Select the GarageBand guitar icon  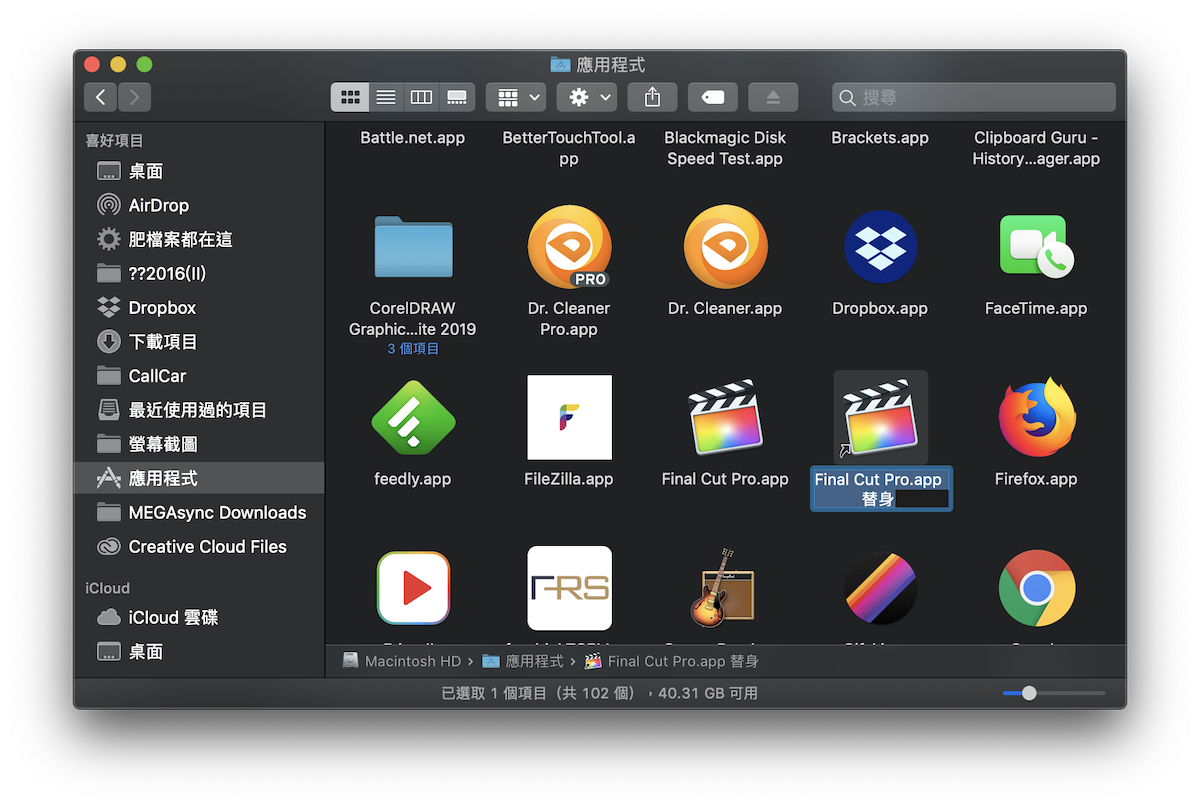point(725,588)
